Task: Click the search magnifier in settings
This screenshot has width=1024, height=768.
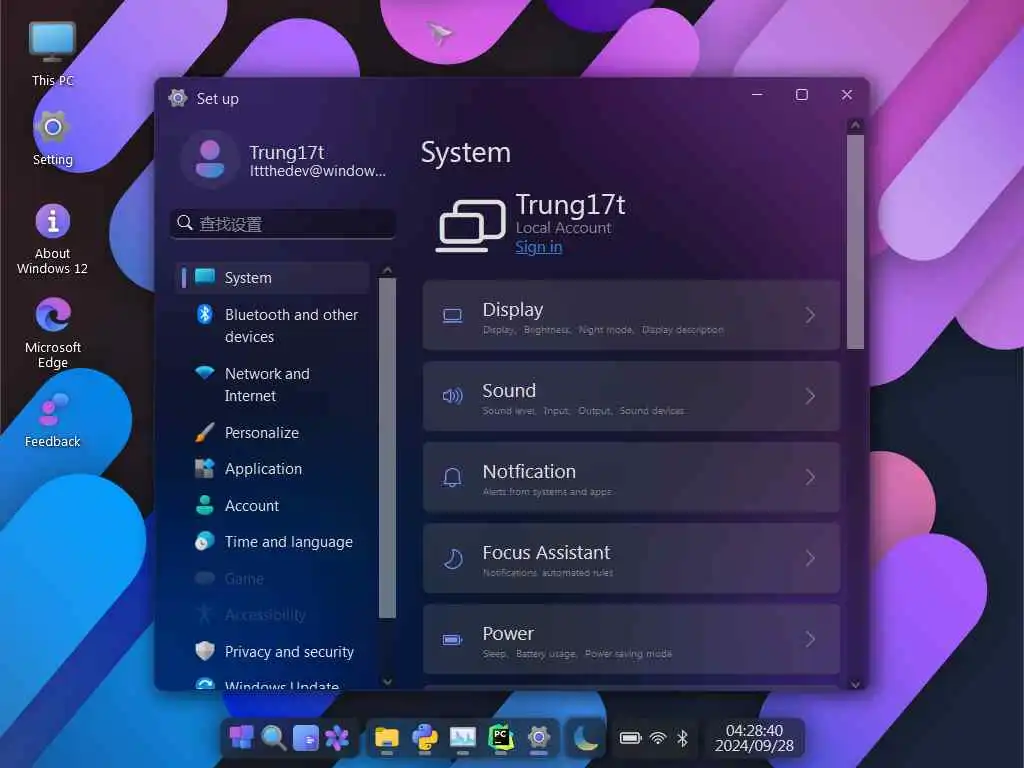Action: point(185,223)
